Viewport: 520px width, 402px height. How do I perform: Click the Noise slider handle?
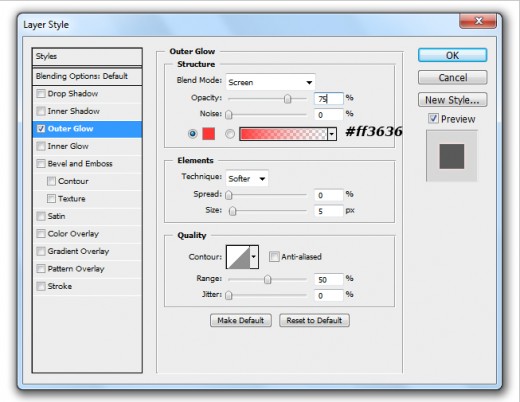click(229, 115)
